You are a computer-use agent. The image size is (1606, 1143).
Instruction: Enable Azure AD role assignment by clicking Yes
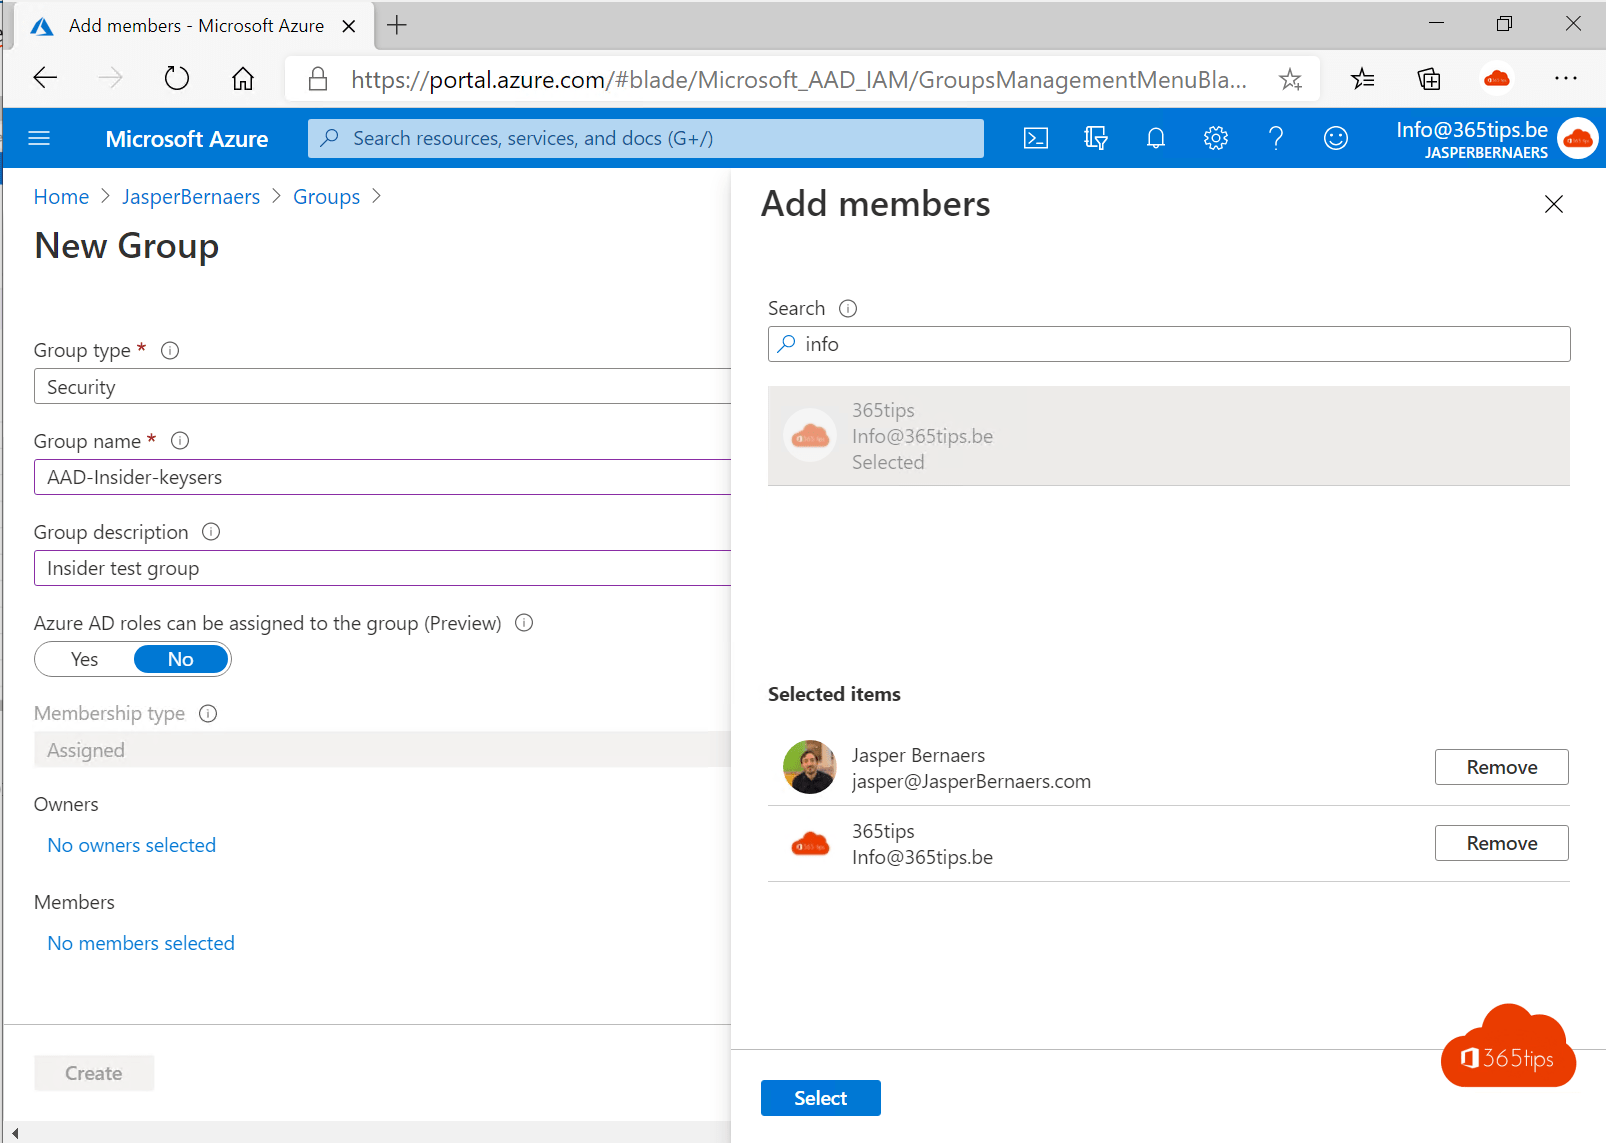[84, 658]
